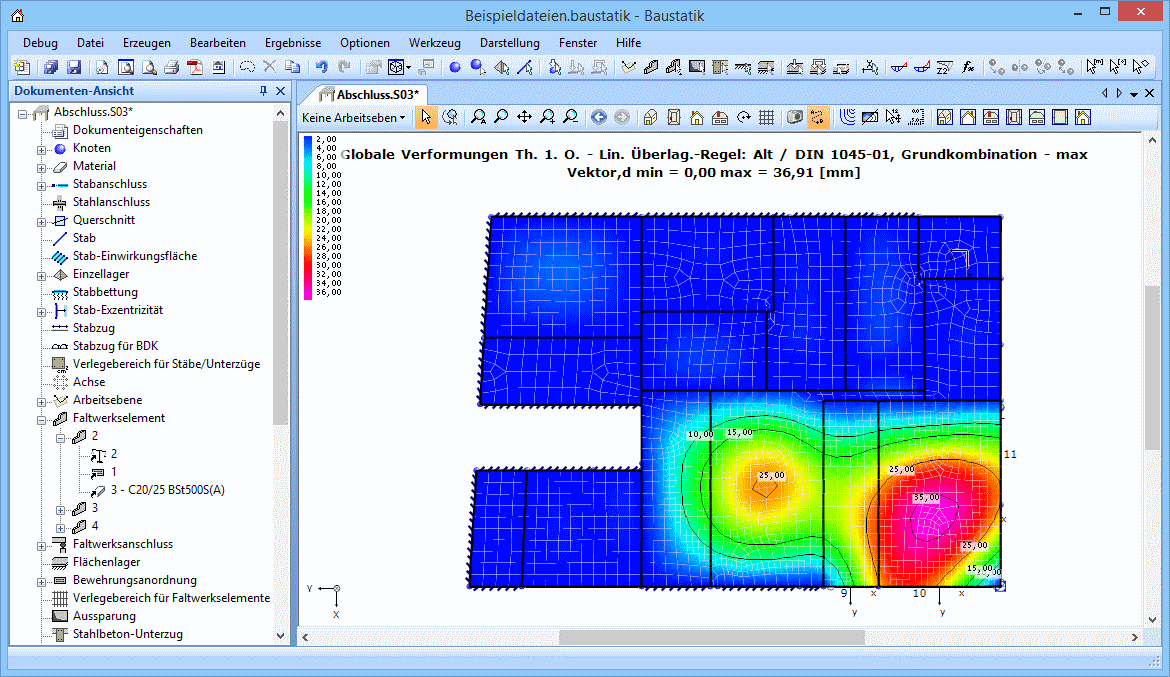Collapse the Faltwerkselement tree node
This screenshot has height=677, width=1170.
[42, 419]
